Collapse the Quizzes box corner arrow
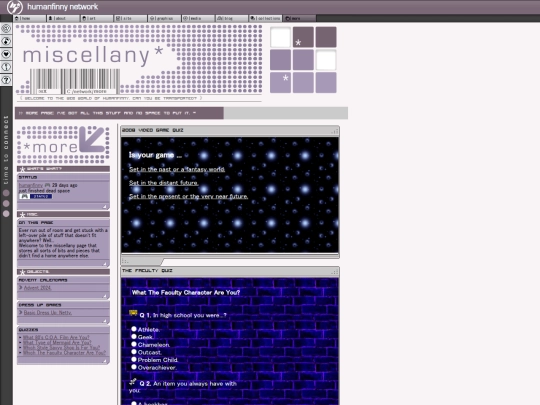 pyautogui.click(x=104, y=361)
